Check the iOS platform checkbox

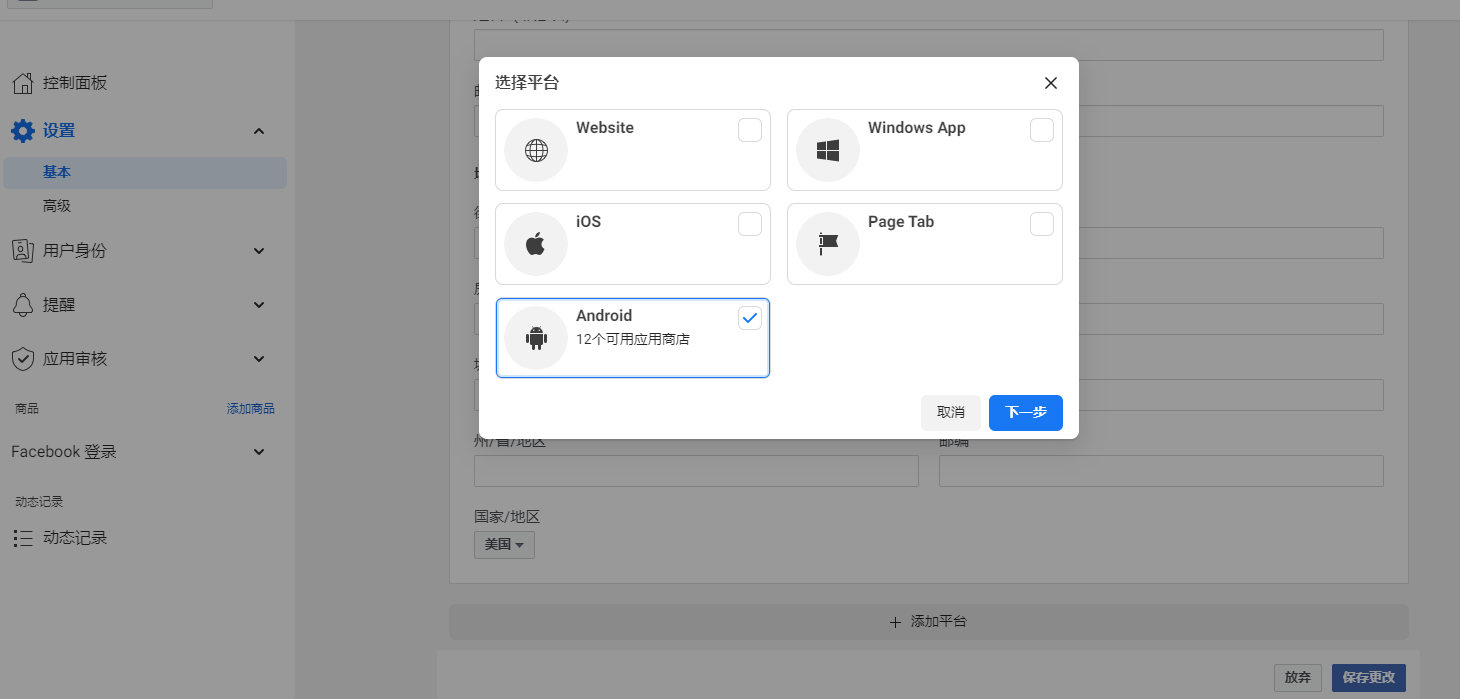pyautogui.click(x=750, y=224)
